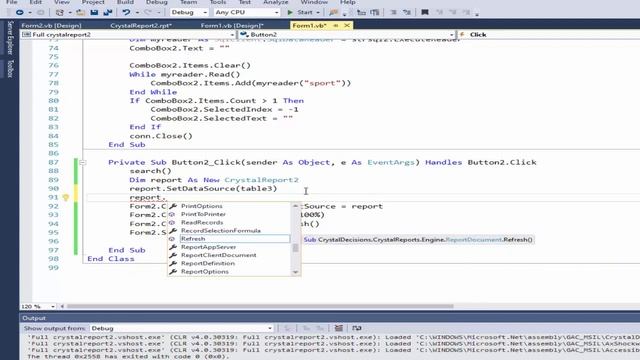Image resolution: width=640 pixels, height=360 pixels.
Task: Open the Toolbox side tab
Action: point(10,69)
